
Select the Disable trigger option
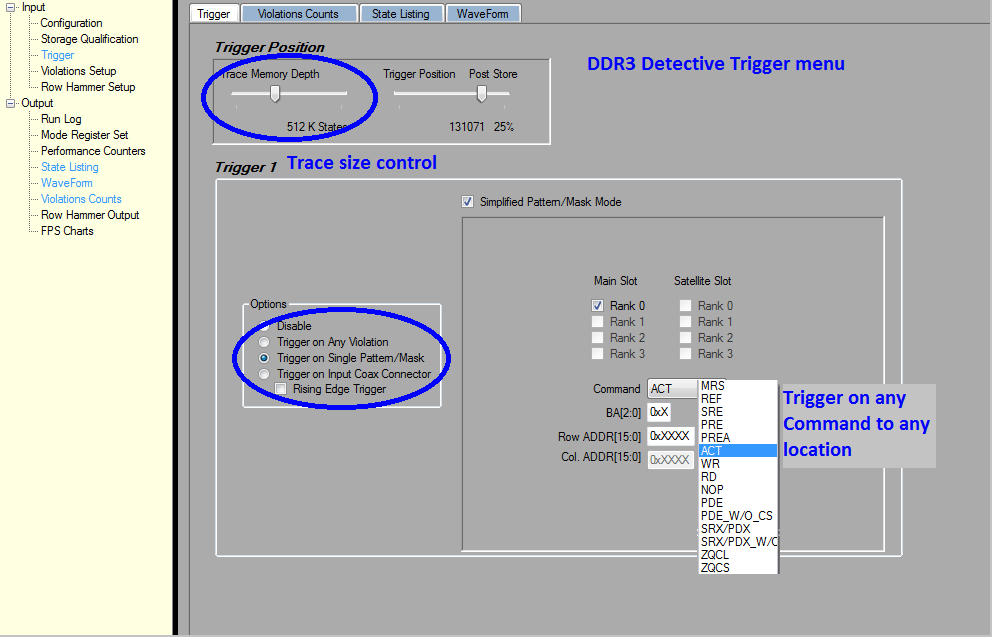coord(264,326)
